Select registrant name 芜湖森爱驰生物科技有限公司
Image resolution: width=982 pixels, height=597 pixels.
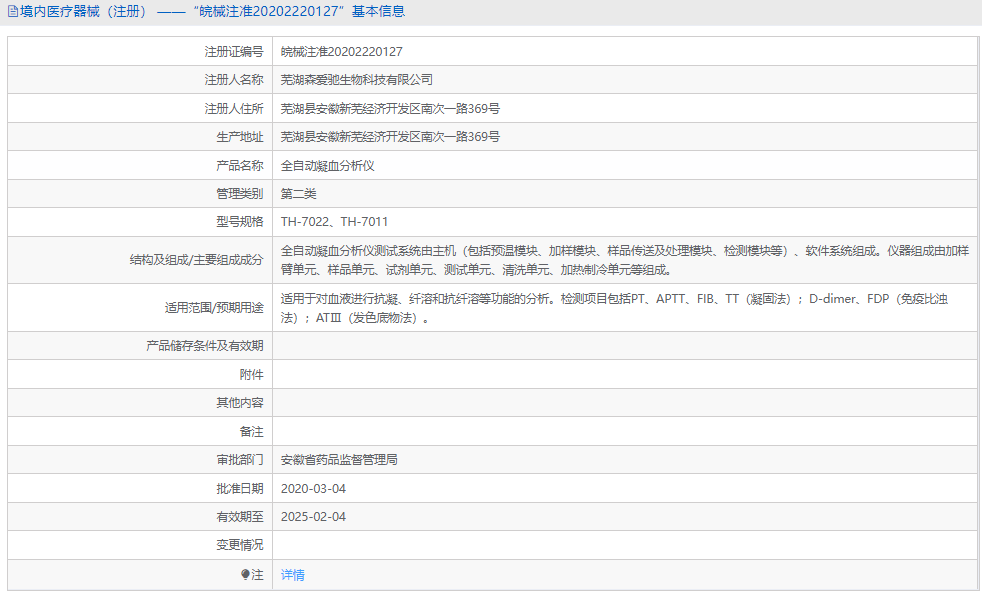(356, 80)
